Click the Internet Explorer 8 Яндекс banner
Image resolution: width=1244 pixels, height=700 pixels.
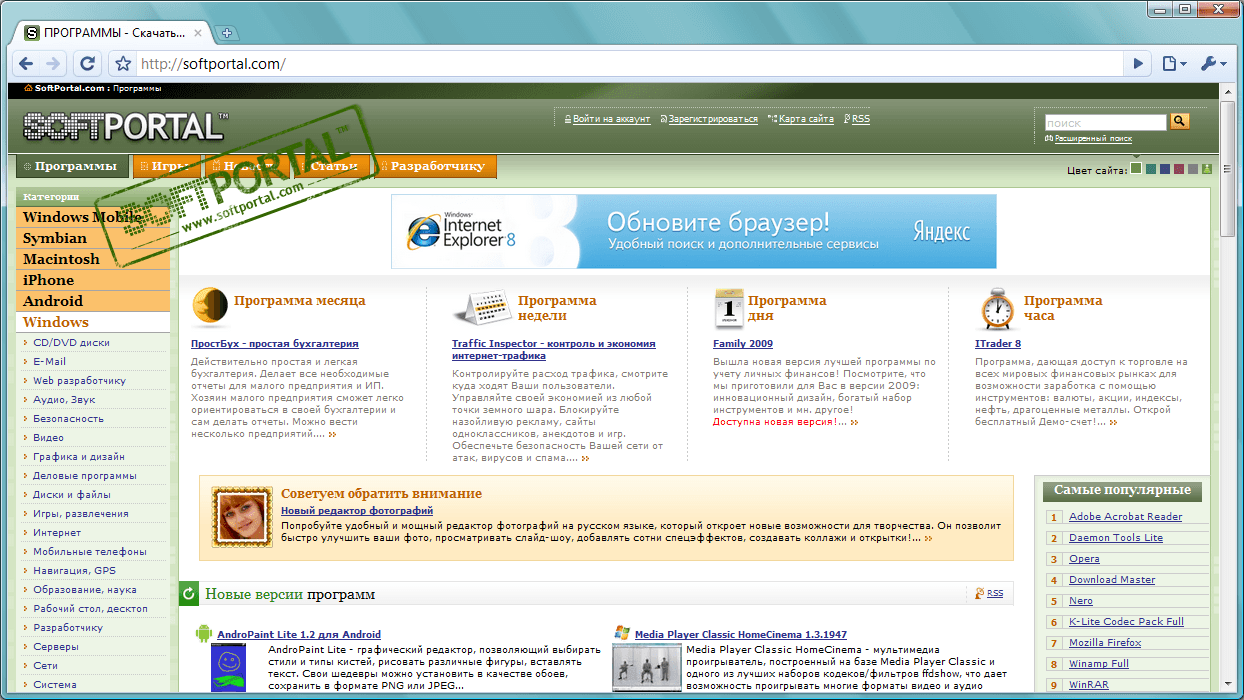click(694, 231)
